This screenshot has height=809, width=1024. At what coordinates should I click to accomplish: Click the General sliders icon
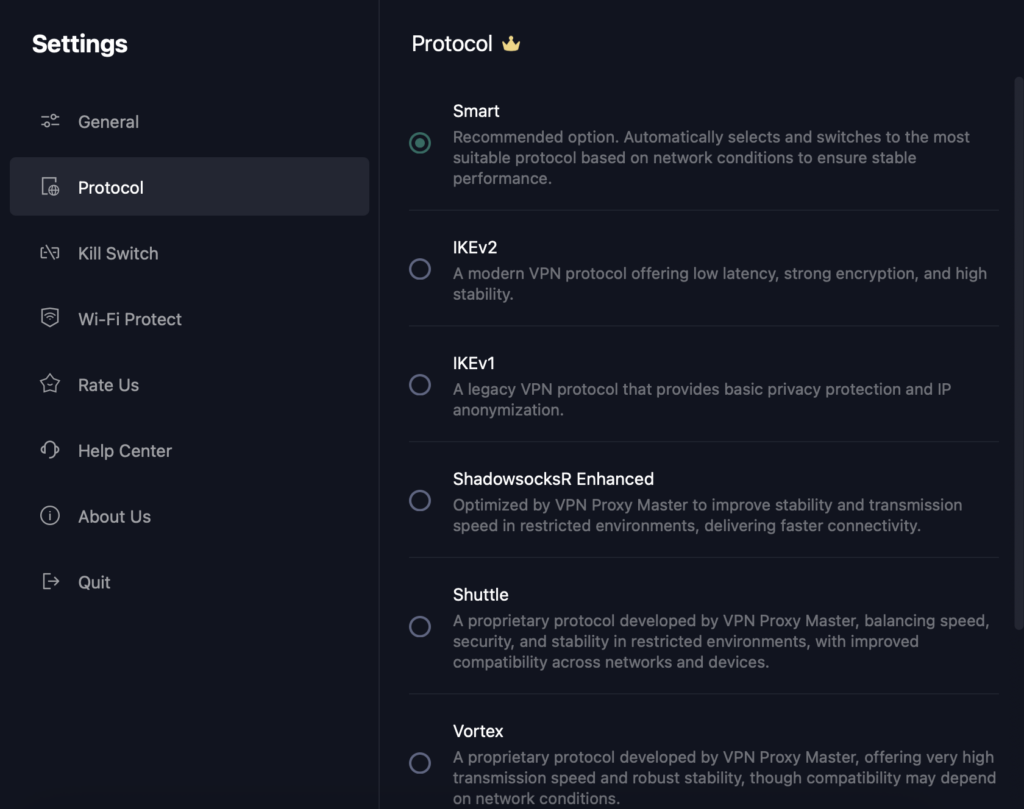tap(50, 122)
